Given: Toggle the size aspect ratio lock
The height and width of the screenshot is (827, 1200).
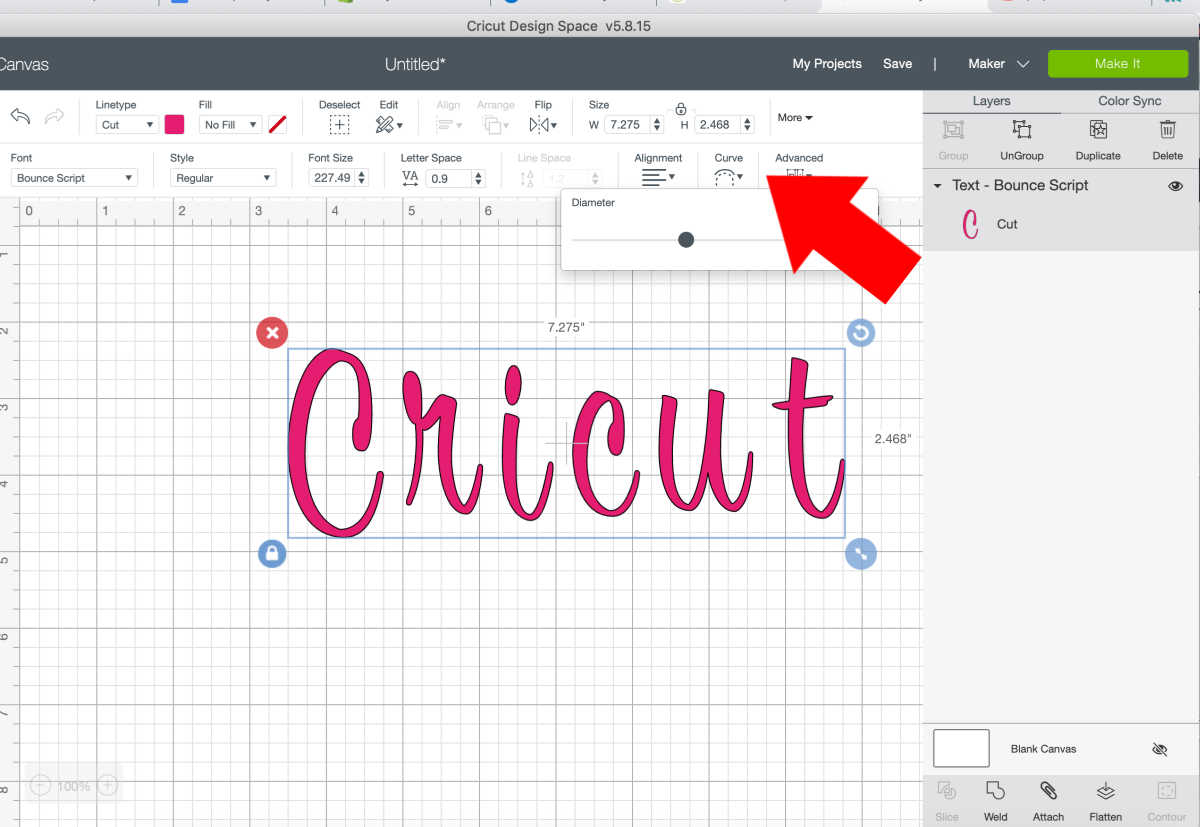Looking at the screenshot, I should pyautogui.click(x=681, y=110).
